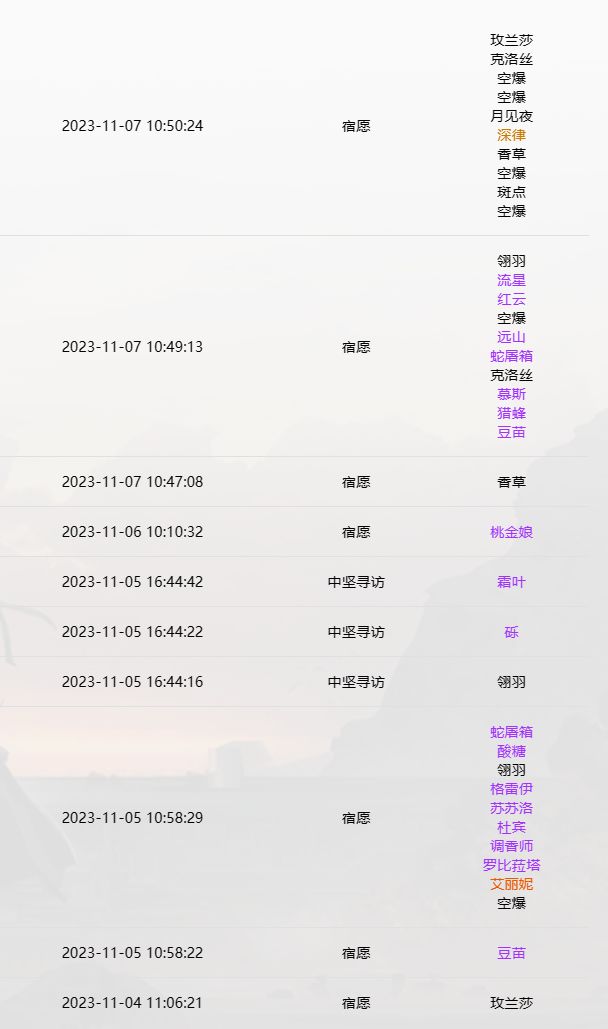Select the 2023-11-04 11:06:21 record timestamp
The height and width of the screenshot is (1029, 608).
coord(132,1003)
